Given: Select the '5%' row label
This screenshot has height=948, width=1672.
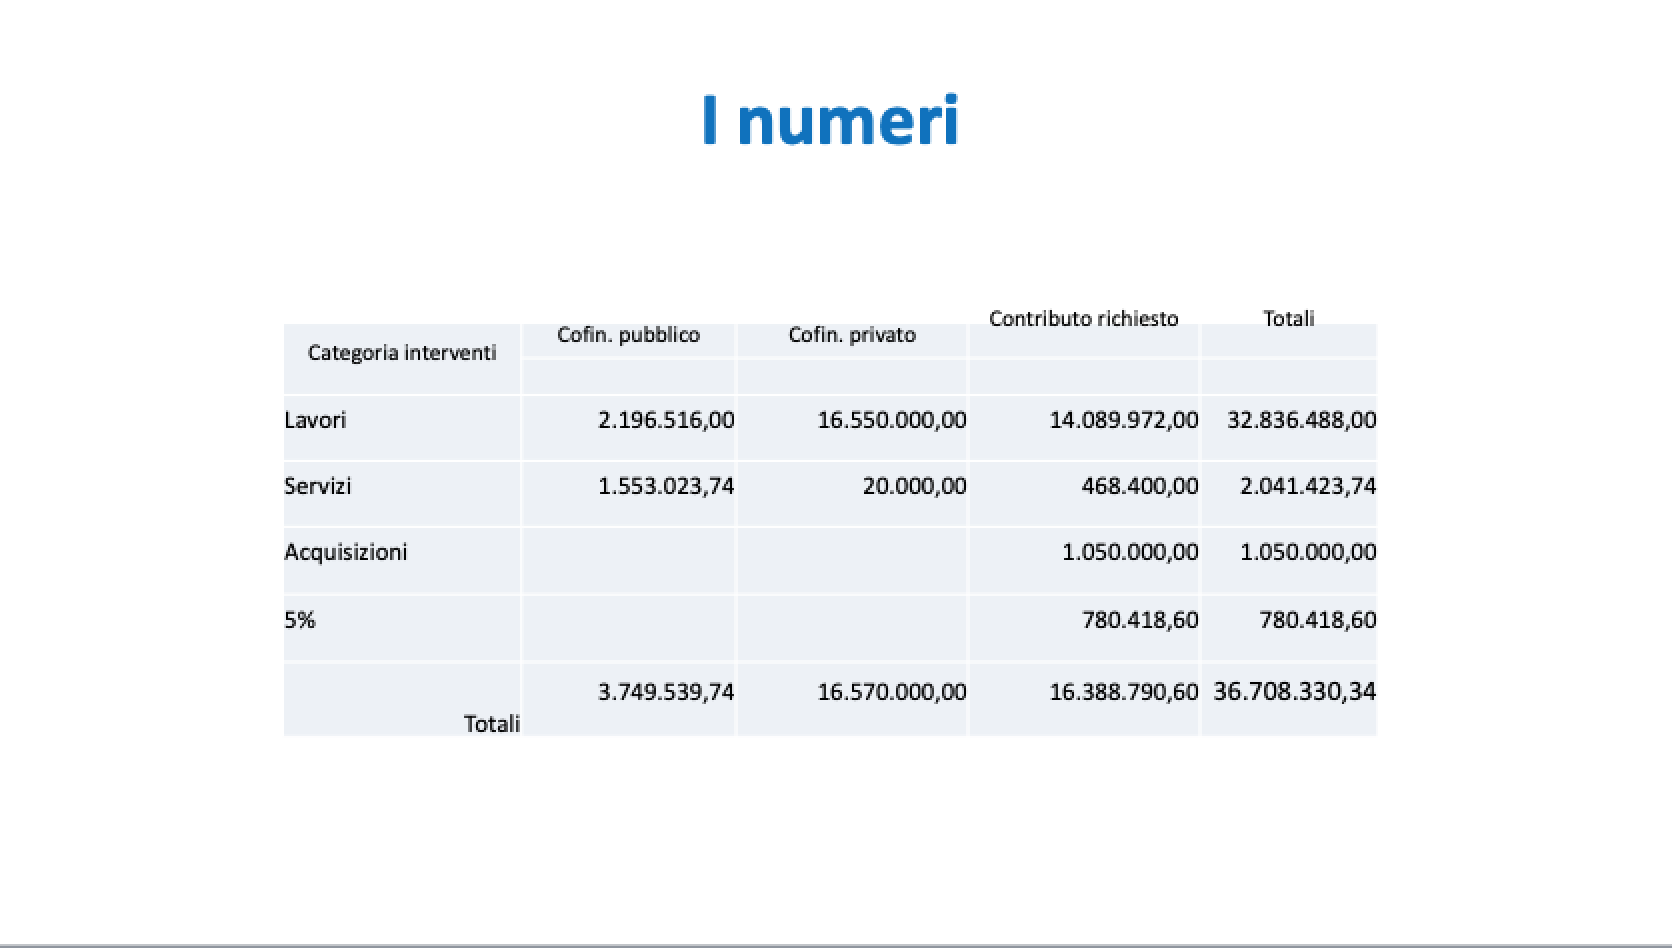Looking at the screenshot, I should click(300, 620).
